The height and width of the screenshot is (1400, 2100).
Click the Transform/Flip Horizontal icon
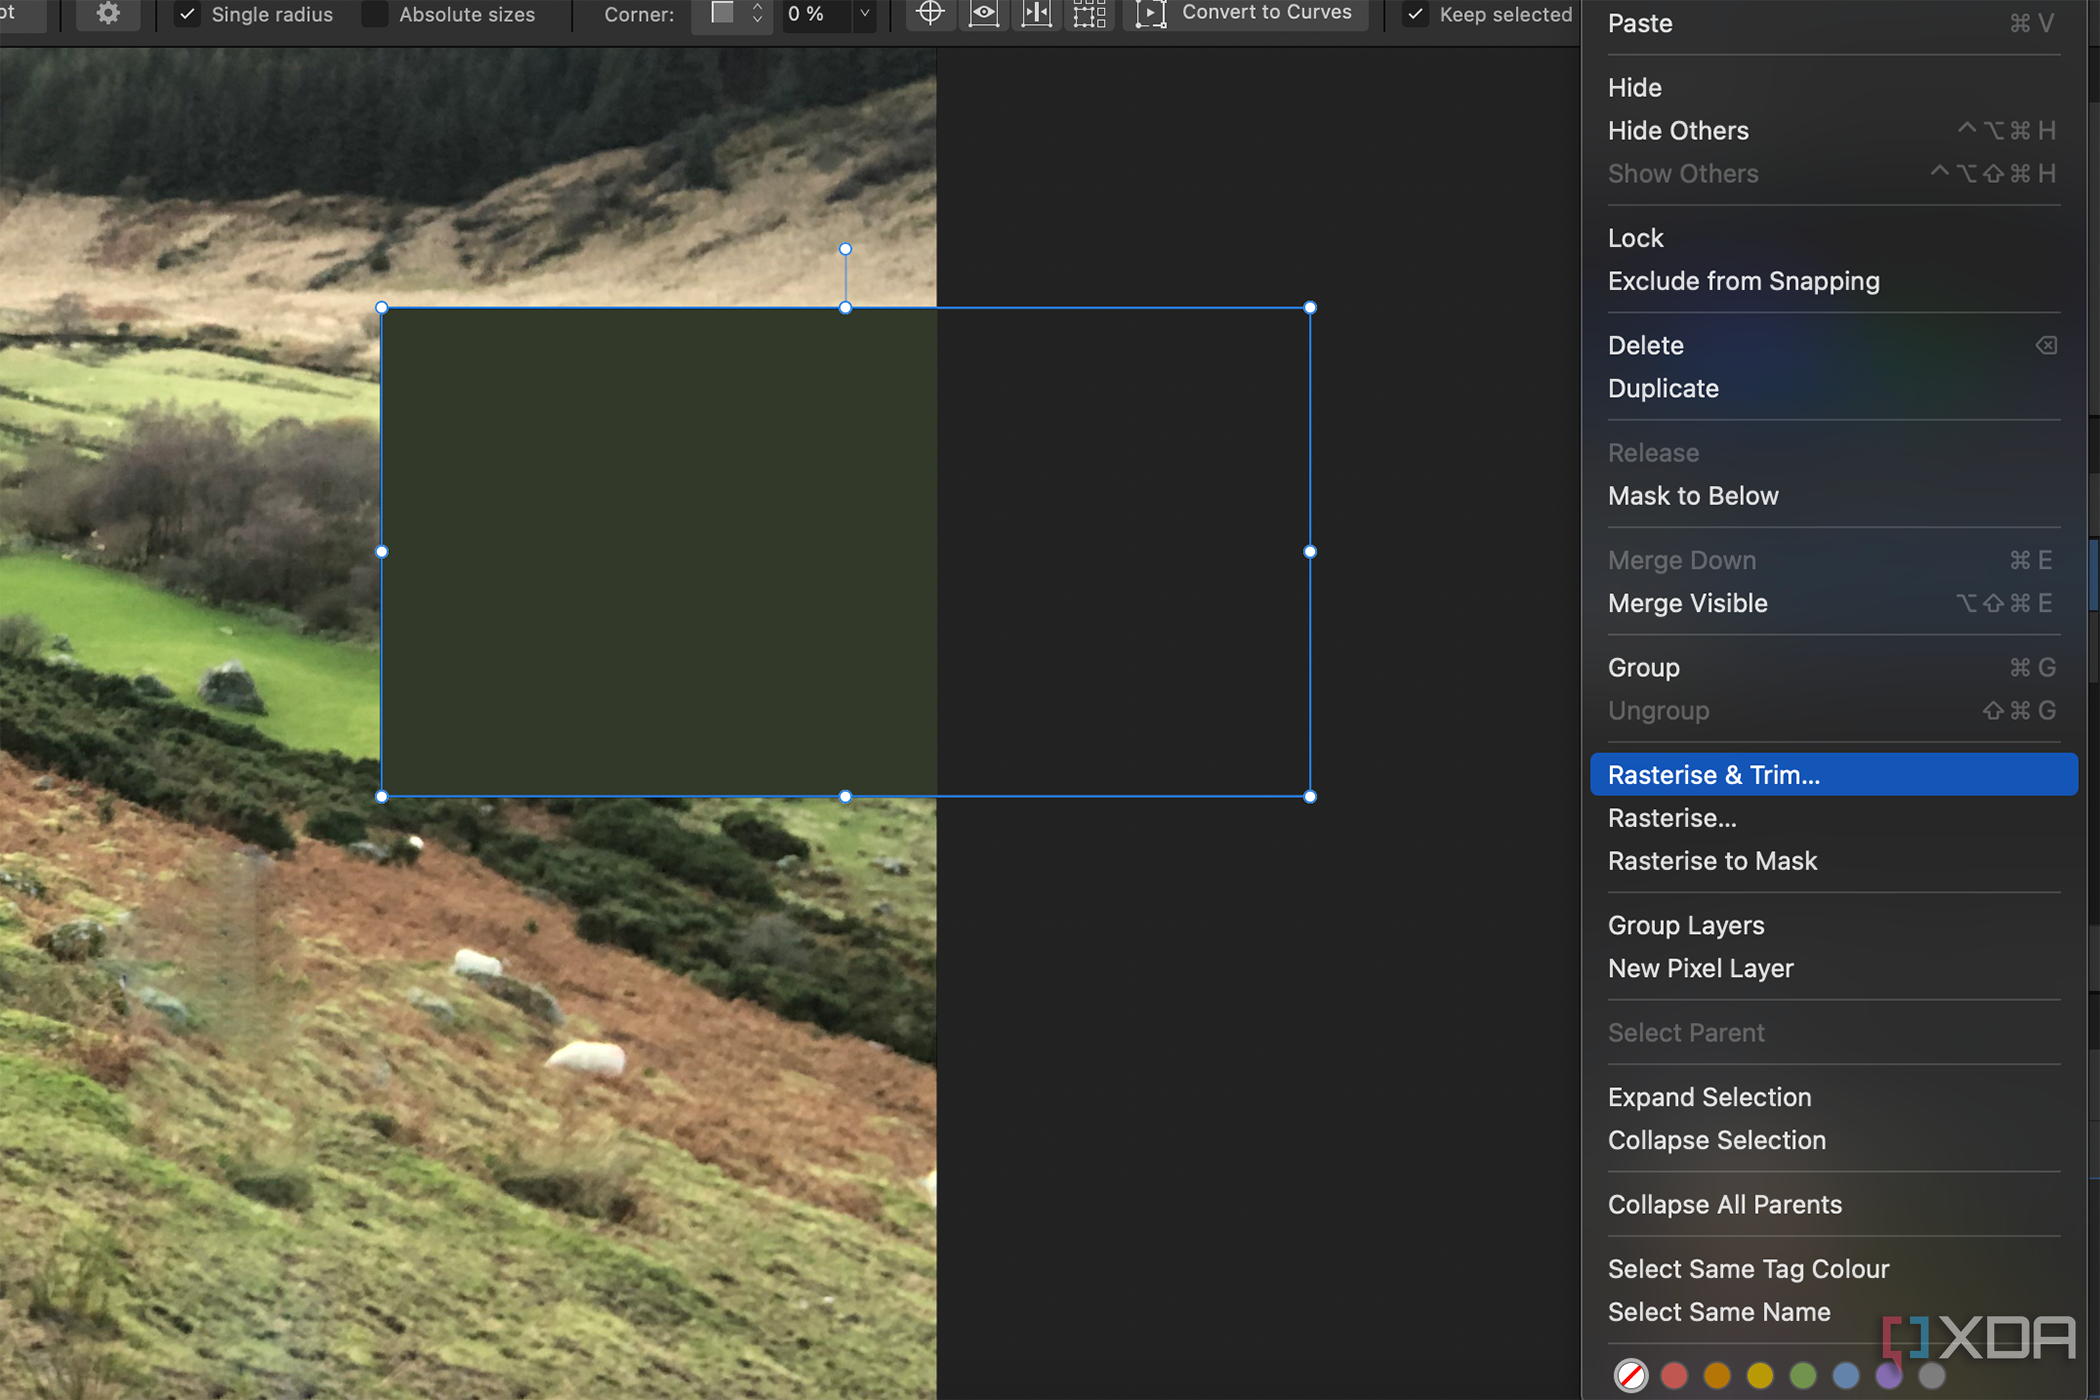point(1036,14)
